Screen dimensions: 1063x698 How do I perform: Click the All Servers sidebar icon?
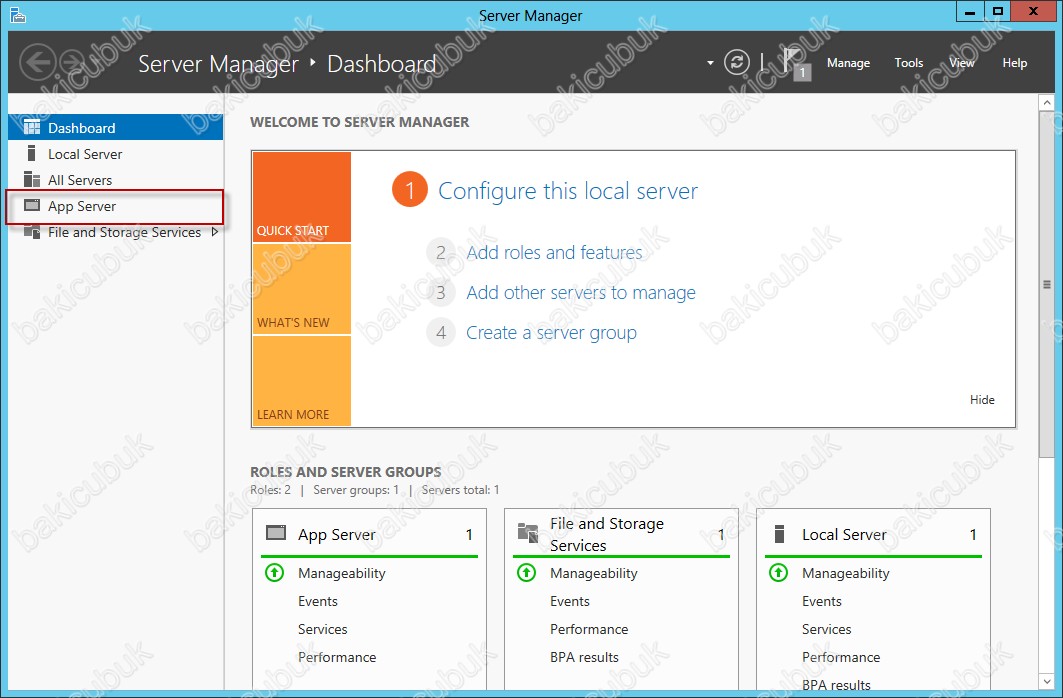pos(32,179)
